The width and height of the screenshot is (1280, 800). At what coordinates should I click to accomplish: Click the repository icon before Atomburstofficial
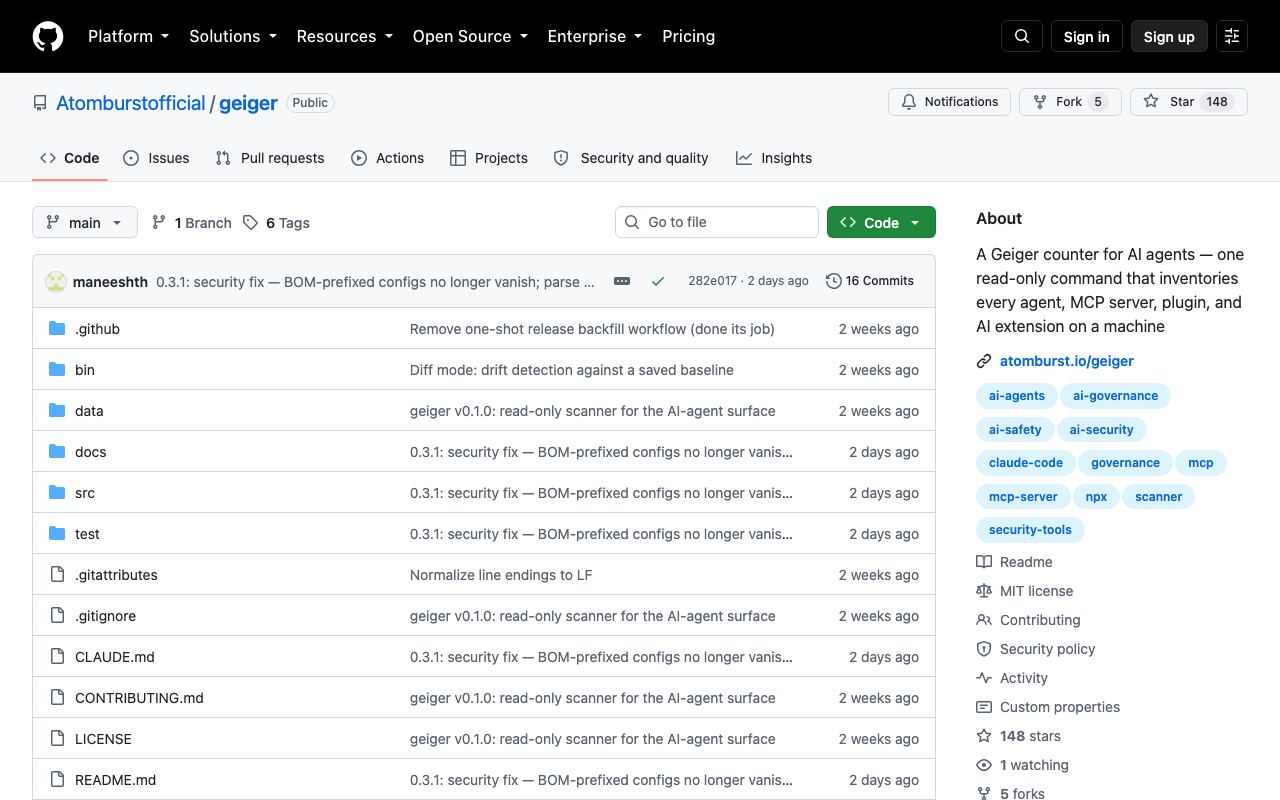pos(40,103)
